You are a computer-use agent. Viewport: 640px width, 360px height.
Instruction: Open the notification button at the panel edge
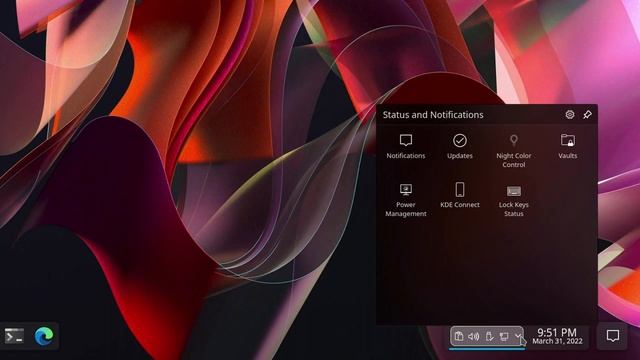tap(612, 336)
